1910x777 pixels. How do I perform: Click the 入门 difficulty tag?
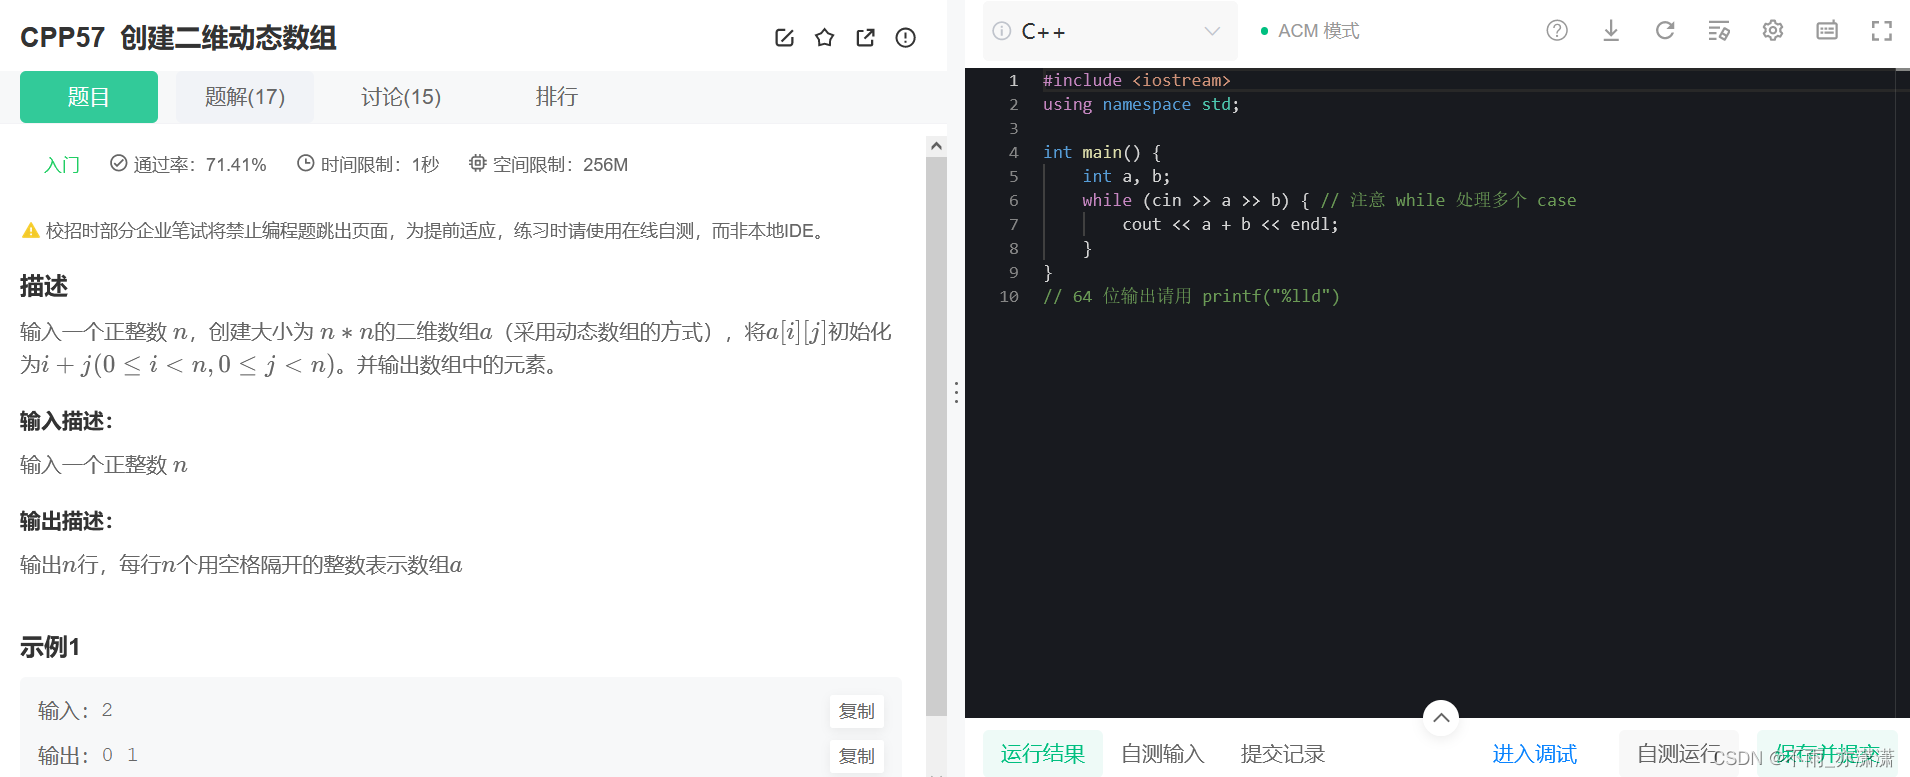(x=61, y=165)
